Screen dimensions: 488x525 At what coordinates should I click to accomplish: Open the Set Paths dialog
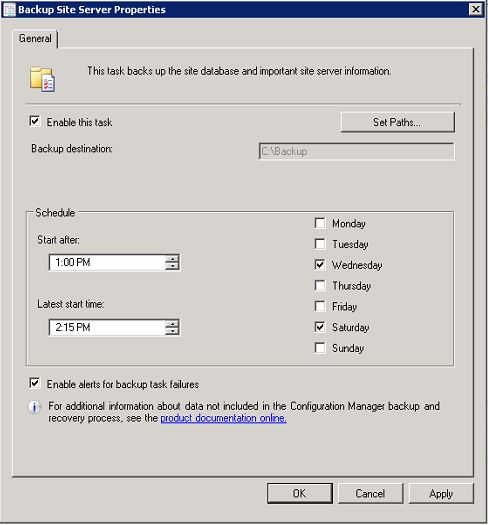[x=397, y=122]
